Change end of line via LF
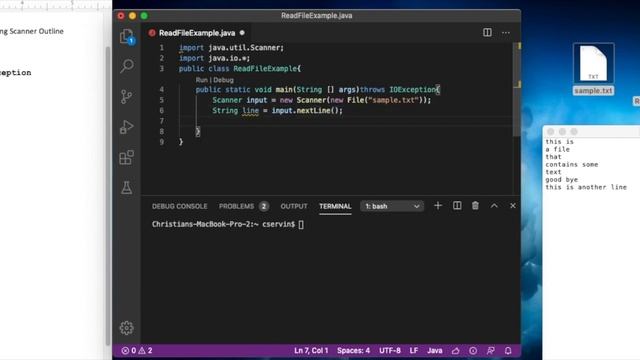 414,351
